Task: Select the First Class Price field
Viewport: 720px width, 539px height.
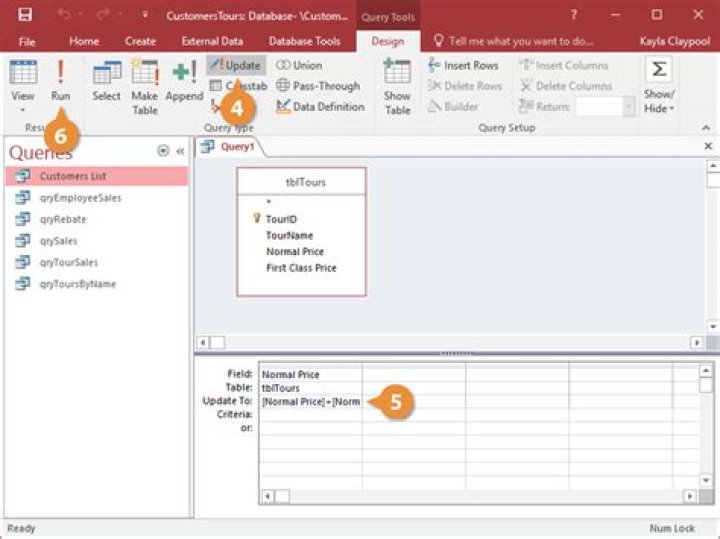Action: 302,268
